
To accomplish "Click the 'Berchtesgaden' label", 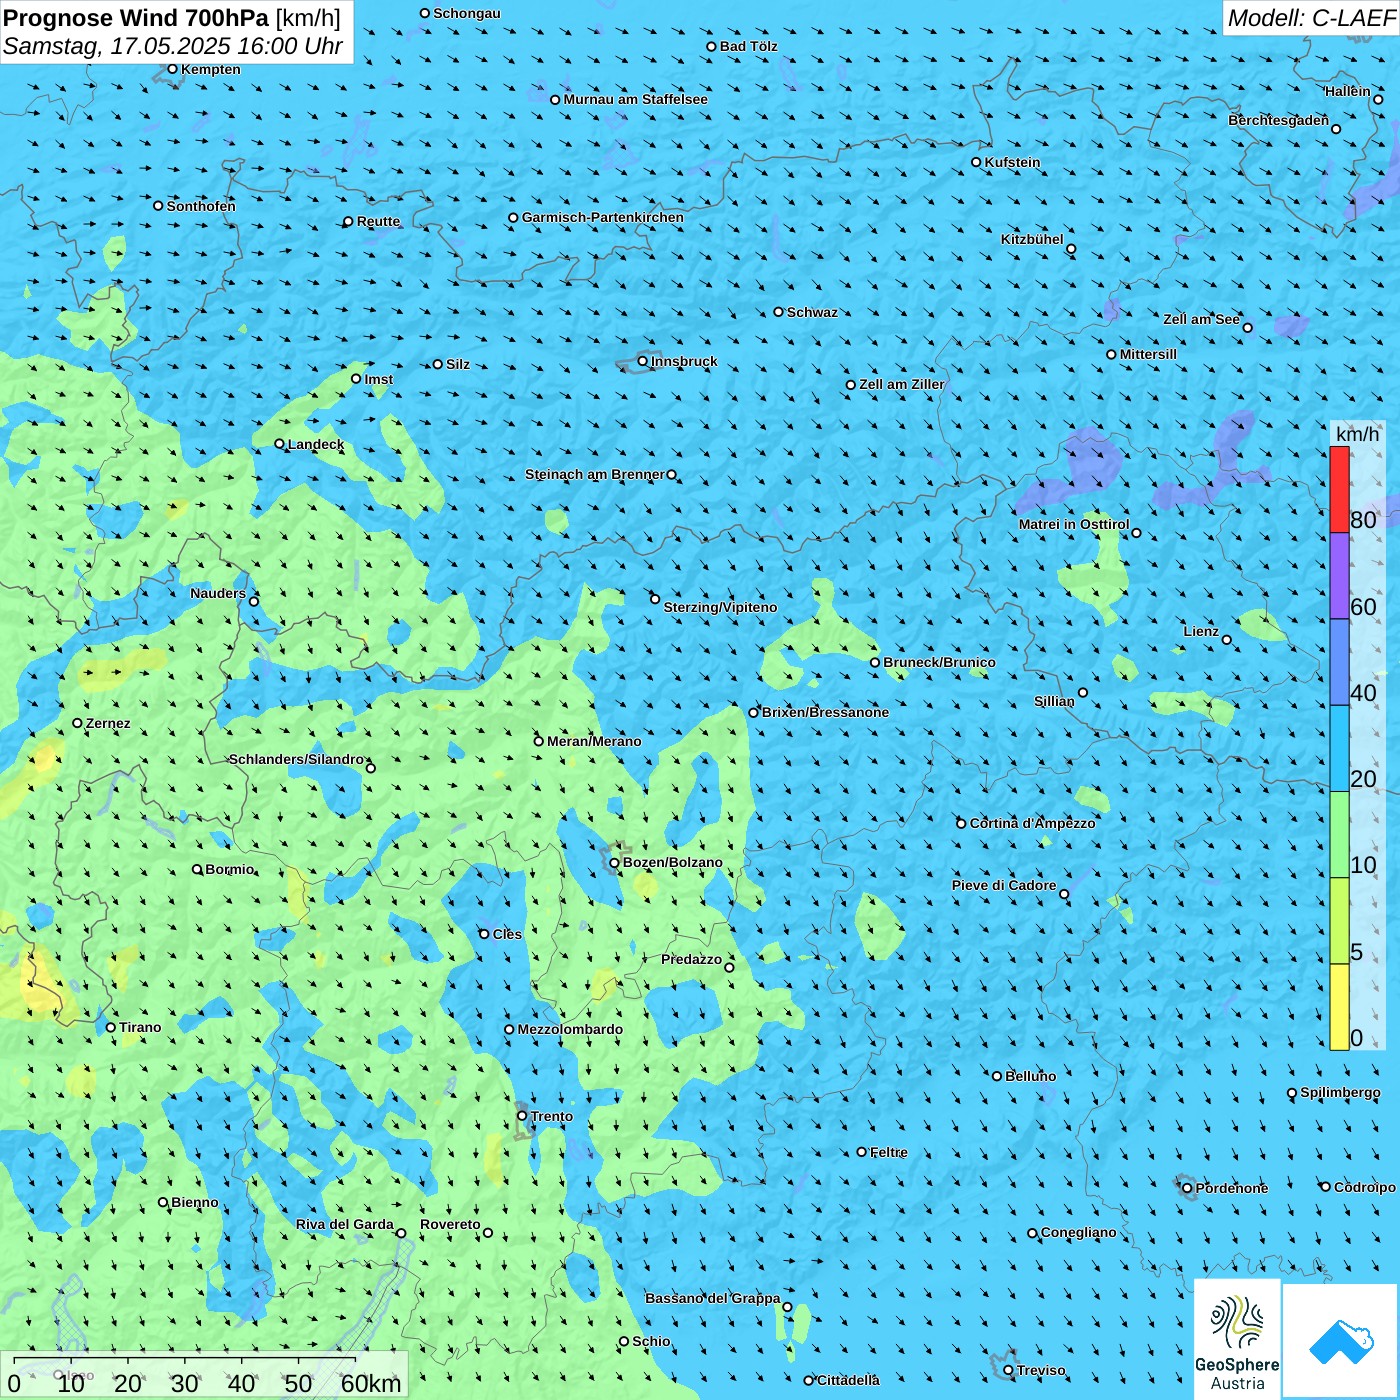I will tap(1278, 120).
